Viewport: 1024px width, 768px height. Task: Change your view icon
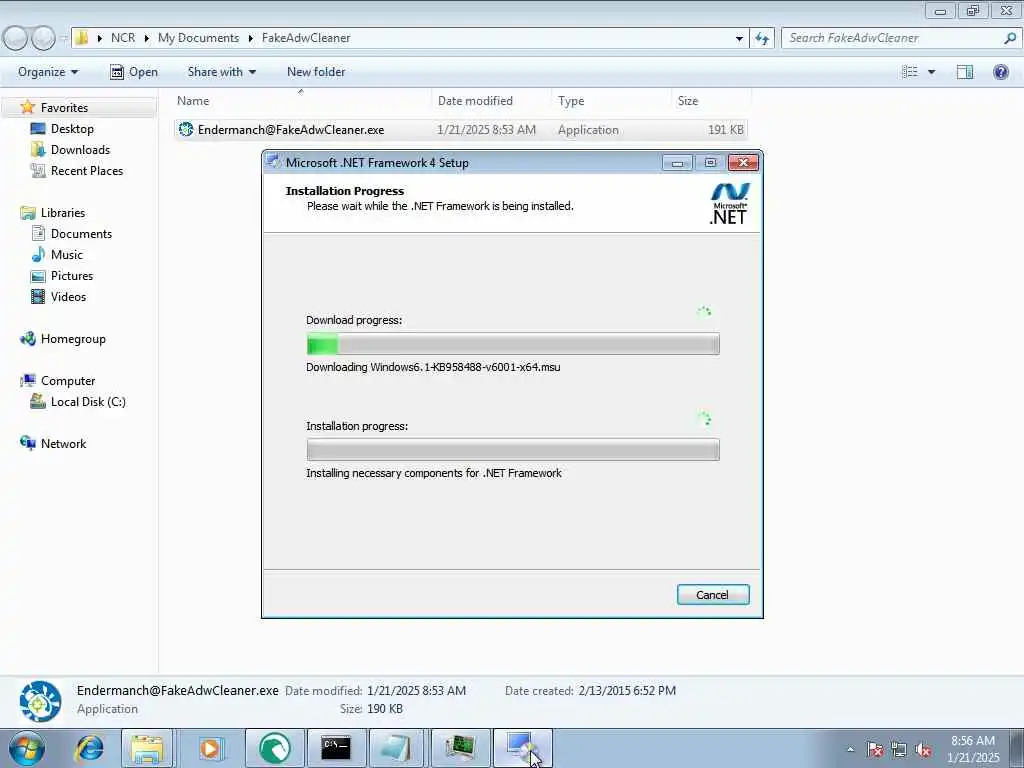(x=910, y=72)
